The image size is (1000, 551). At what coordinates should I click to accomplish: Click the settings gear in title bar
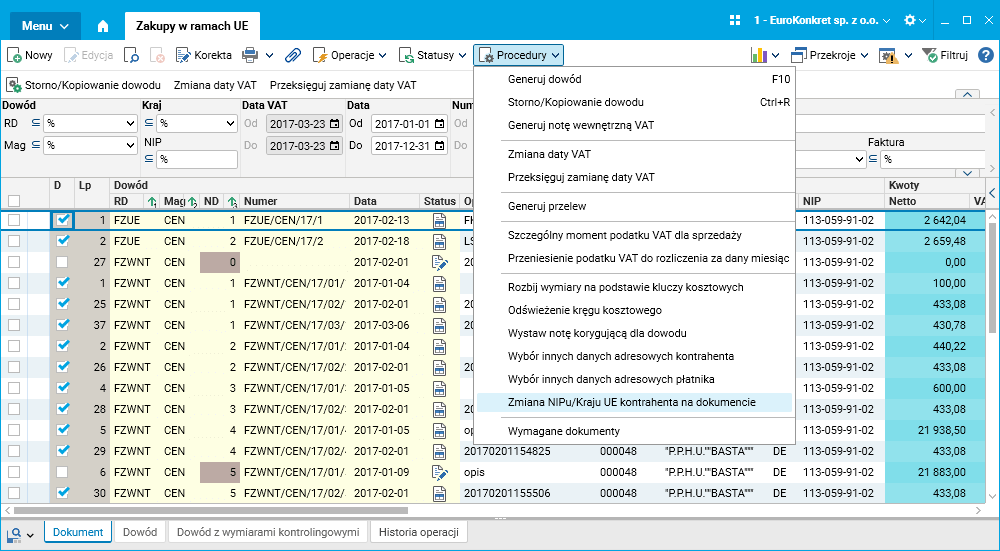click(x=909, y=20)
